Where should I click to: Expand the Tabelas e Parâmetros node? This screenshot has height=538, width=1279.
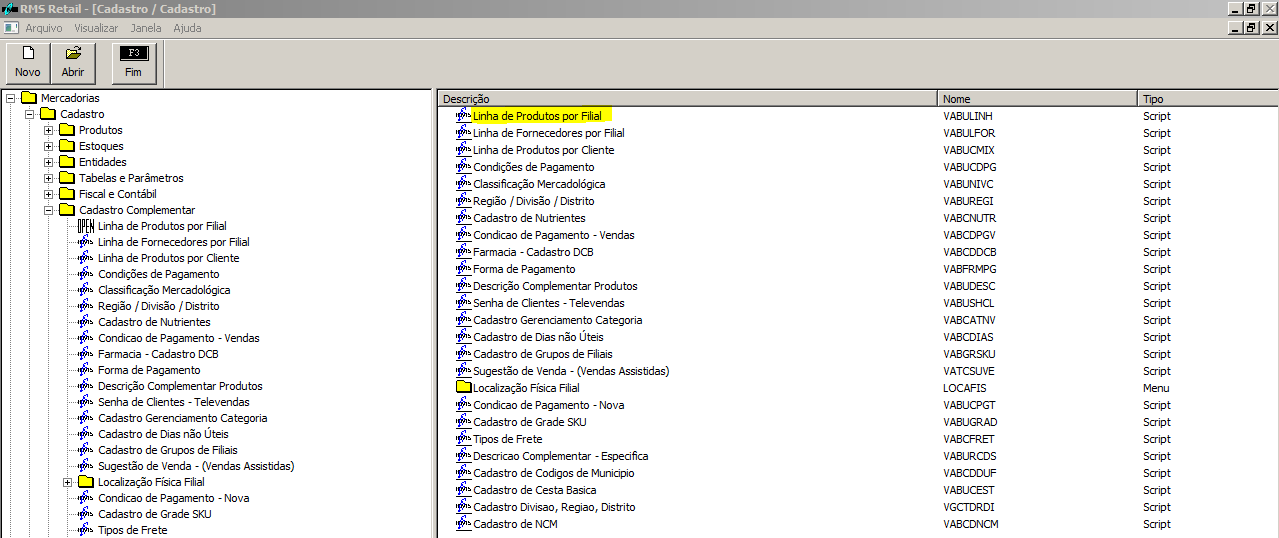(x=49, y=178)
